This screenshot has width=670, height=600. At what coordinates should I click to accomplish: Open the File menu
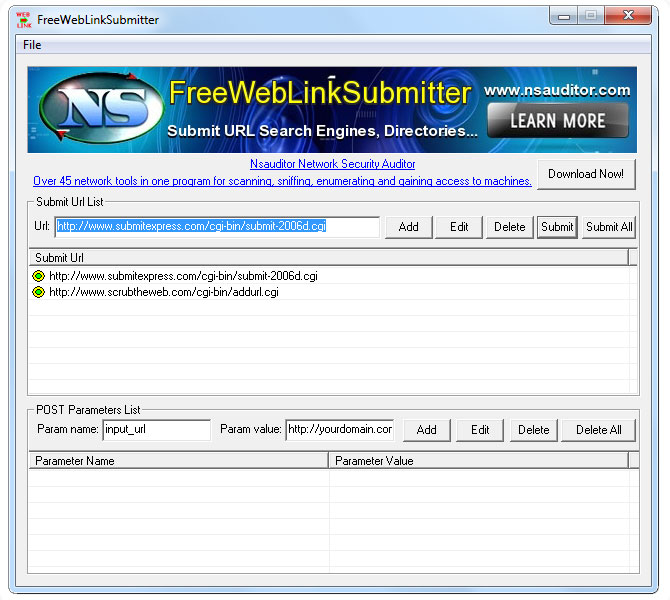(x=32, y=45)
